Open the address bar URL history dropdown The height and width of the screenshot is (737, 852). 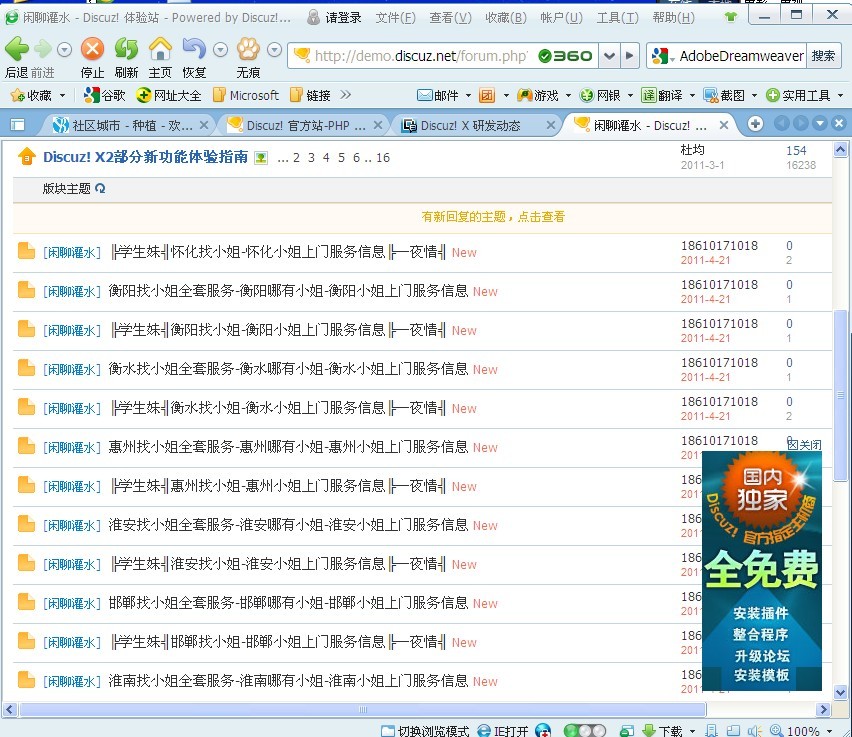pos(610,55)
